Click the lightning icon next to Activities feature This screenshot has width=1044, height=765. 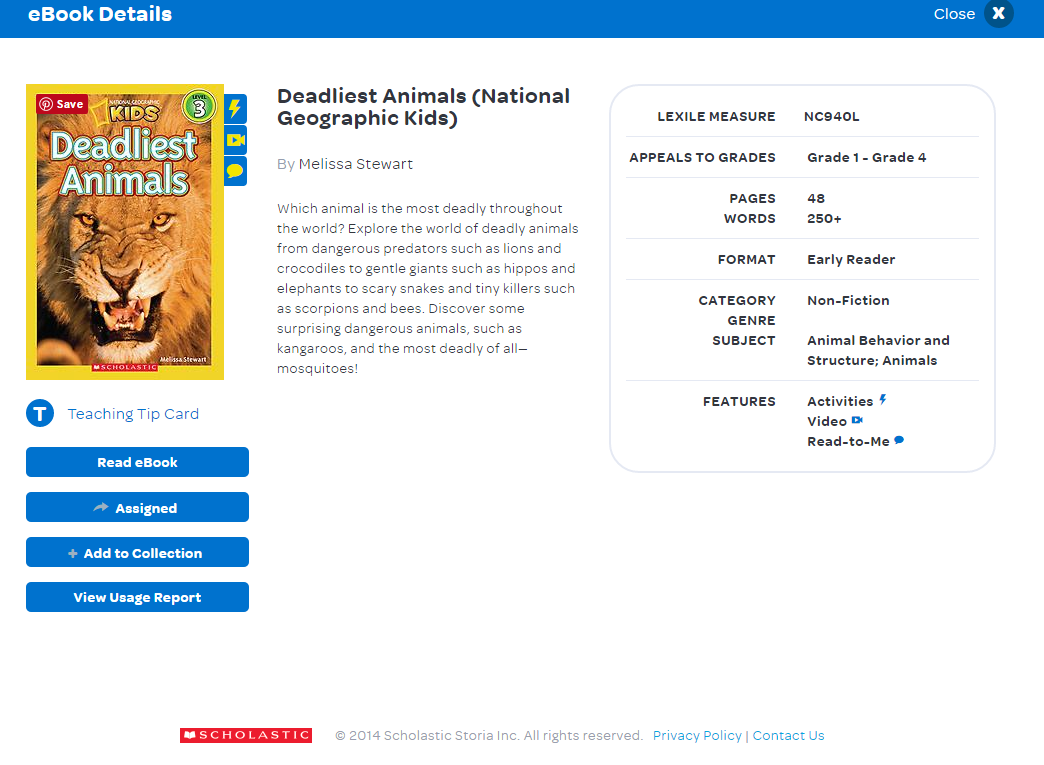(883, 399)
